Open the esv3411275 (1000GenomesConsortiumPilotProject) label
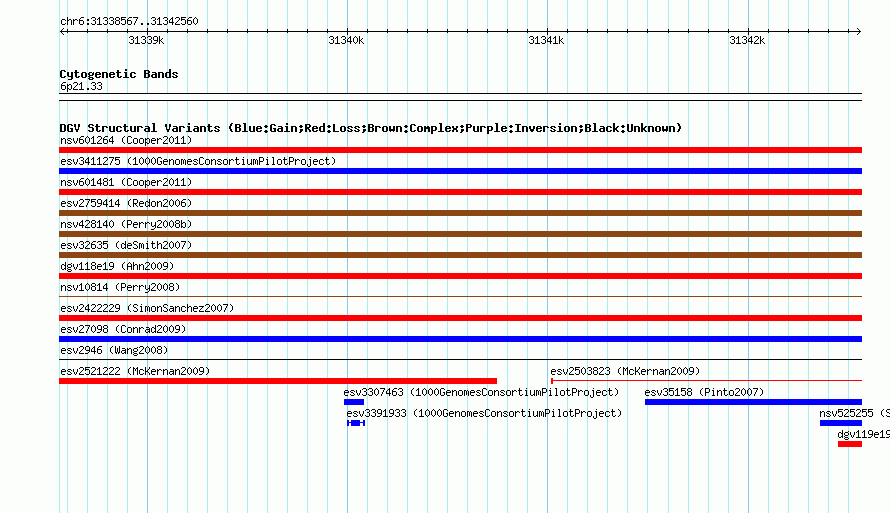This screenshot has width=890, height=513. click(x=198, y=161)
